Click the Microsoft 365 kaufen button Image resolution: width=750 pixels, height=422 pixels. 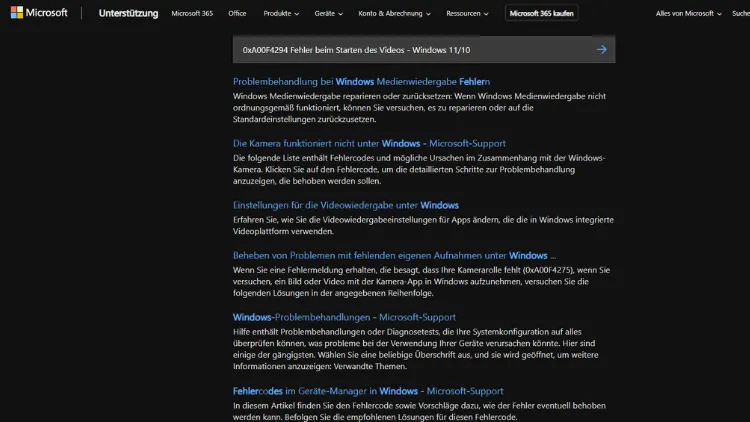click(541, 13)
